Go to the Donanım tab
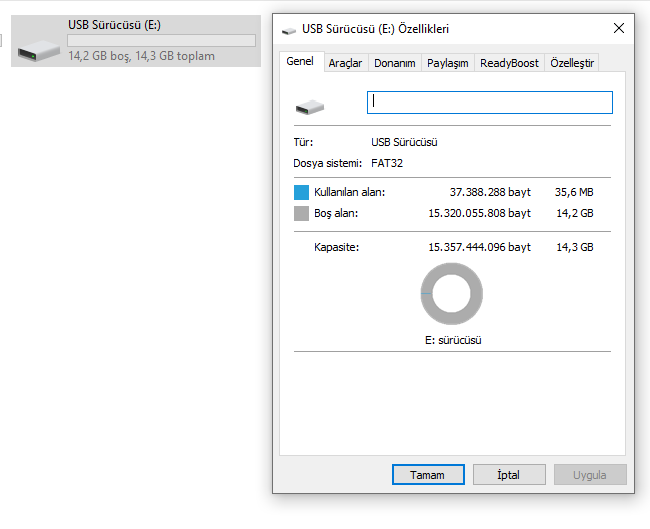The width and height of the screenshot is (650, 529). pyautogui.click(x=394, y=63)
